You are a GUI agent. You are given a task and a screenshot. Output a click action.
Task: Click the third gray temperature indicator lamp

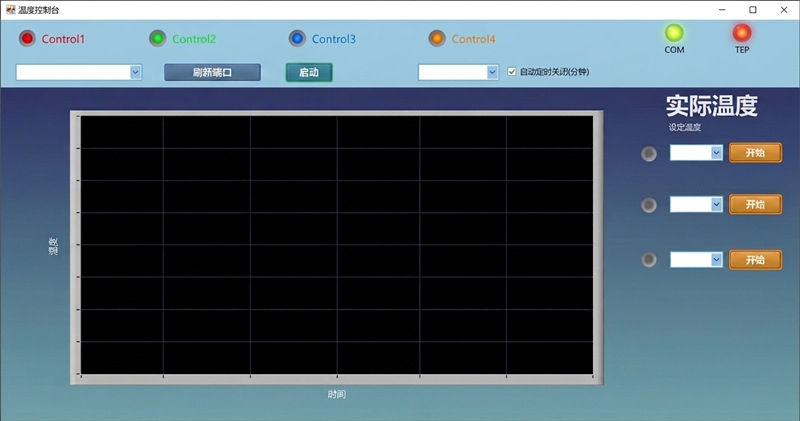click(649, 260)
